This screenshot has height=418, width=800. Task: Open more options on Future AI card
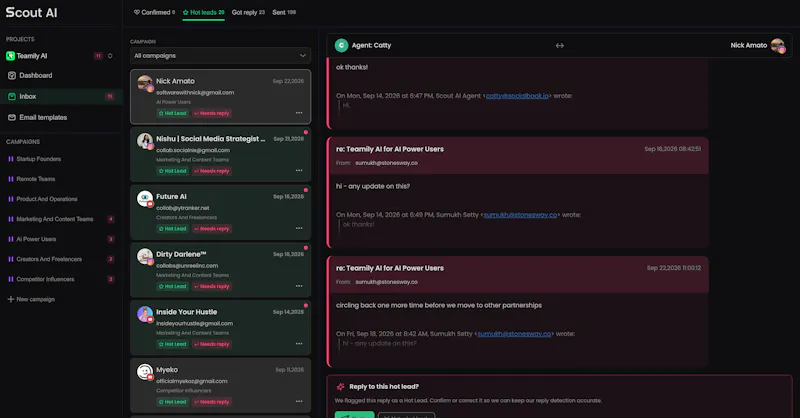(299, 228)
